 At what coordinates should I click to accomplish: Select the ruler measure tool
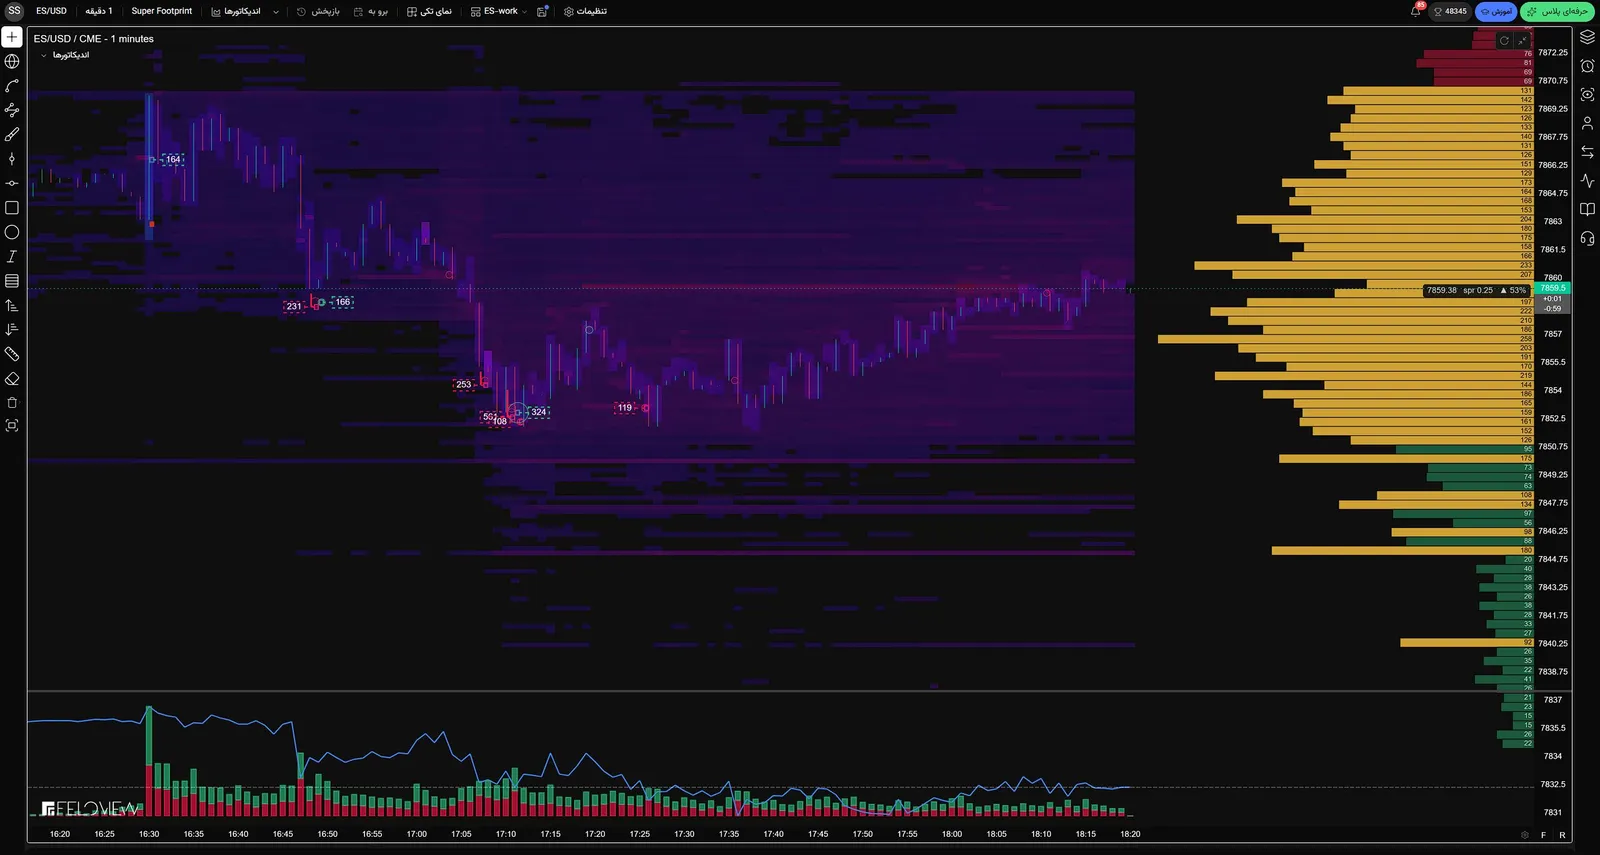pyautogui.click(x=12, y=354)
